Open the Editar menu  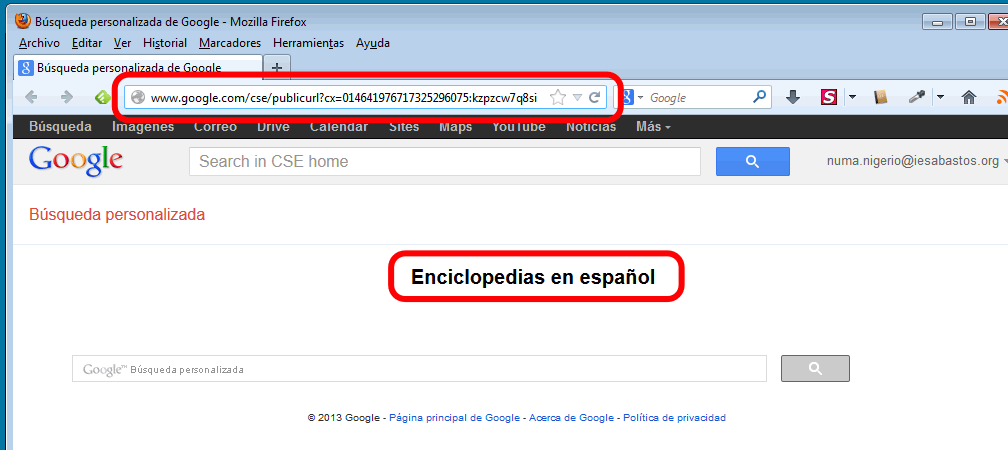pos(87,43)
